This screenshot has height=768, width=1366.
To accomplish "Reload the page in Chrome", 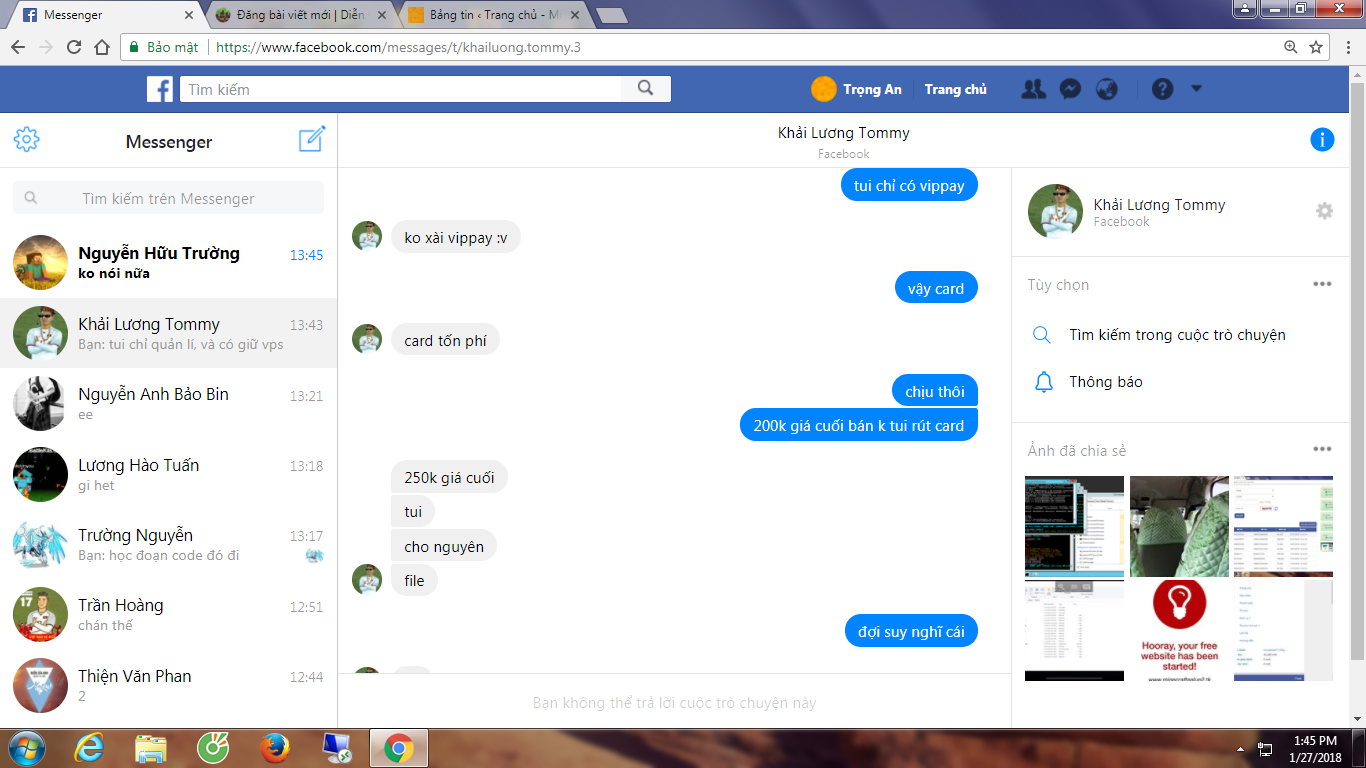I will click(73, 47).
